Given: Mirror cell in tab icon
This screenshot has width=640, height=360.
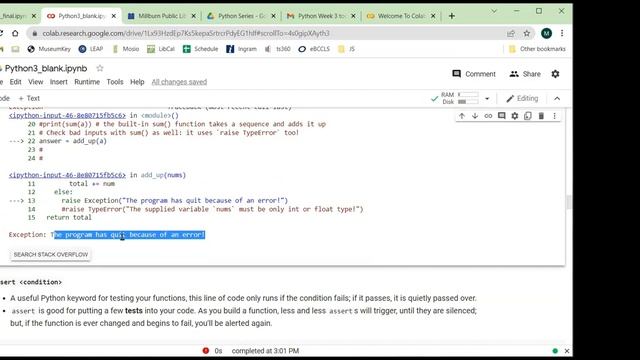Looking at the screenshot, I should (528, 116).
